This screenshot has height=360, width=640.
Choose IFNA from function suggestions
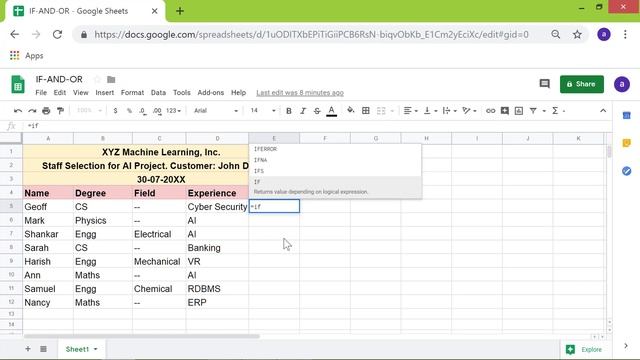pos(335,160)
